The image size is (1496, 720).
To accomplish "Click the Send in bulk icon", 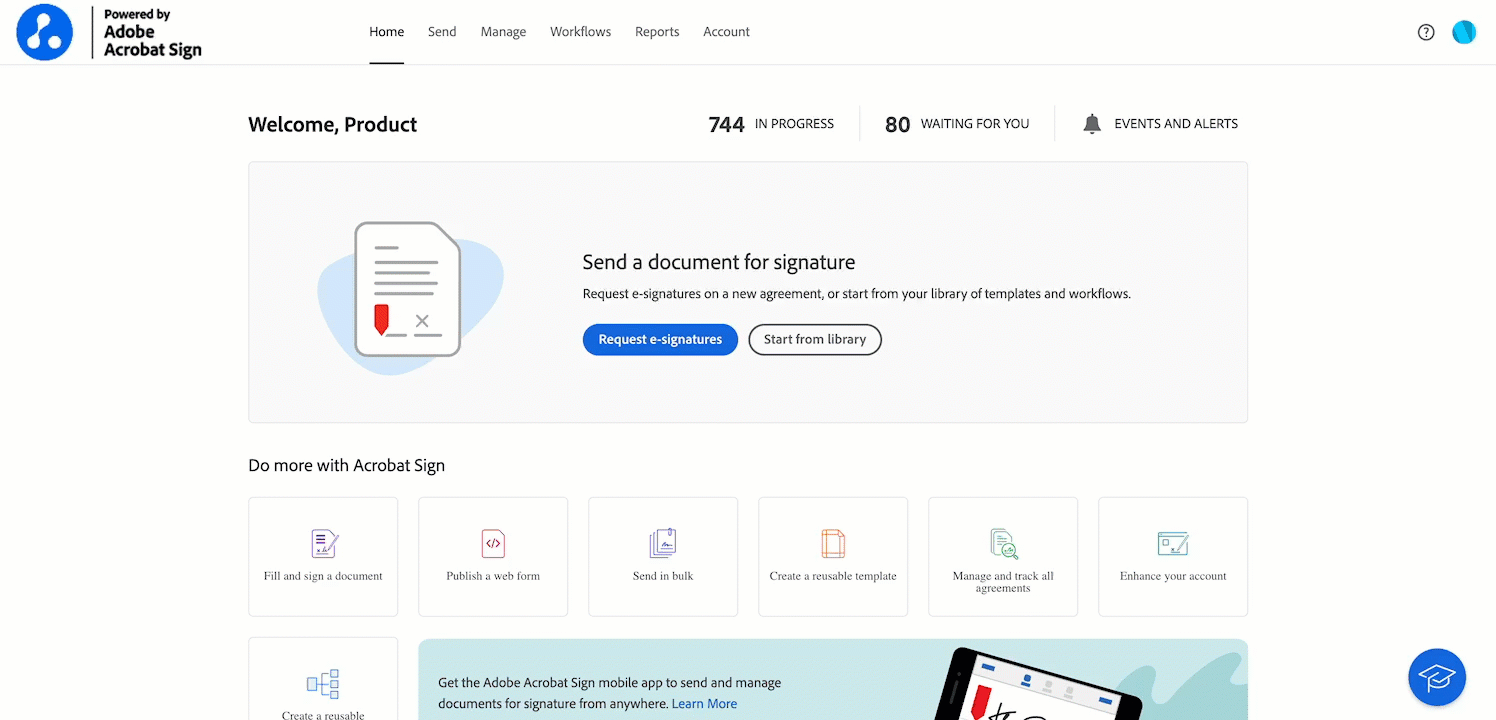I will pyautogui.click(x=663, y=543).
